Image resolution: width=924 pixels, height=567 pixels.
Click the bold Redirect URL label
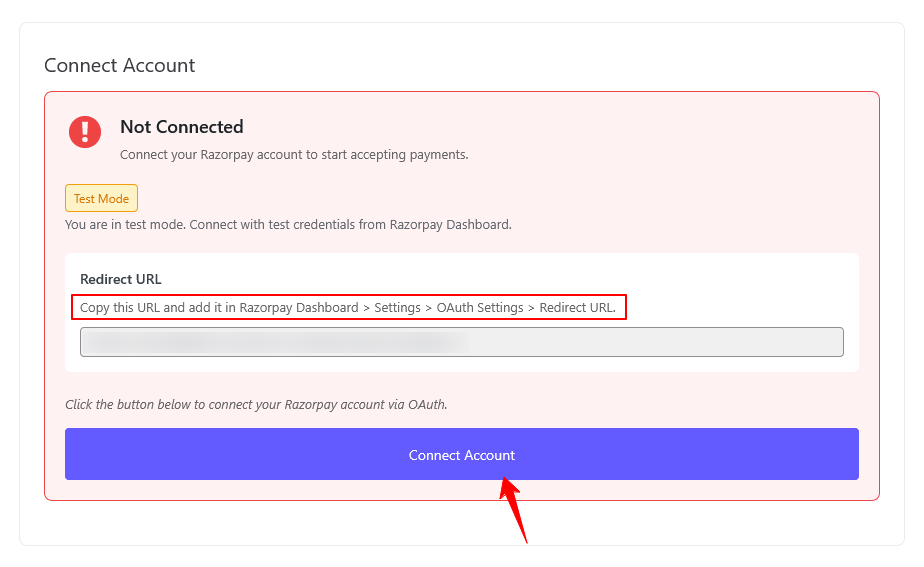(121, 279)
